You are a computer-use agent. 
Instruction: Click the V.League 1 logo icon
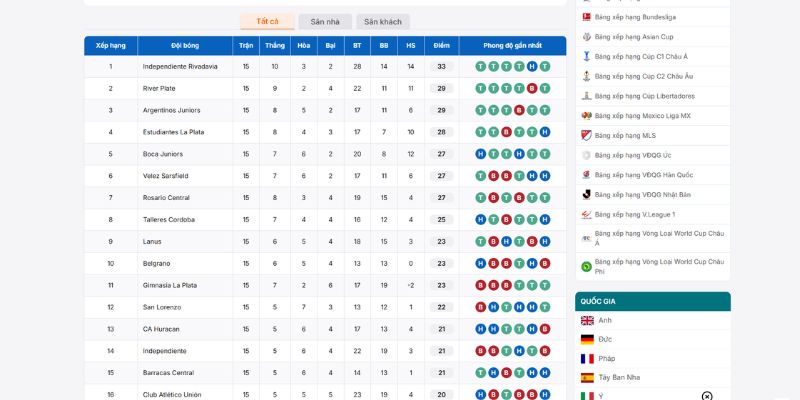586,215
